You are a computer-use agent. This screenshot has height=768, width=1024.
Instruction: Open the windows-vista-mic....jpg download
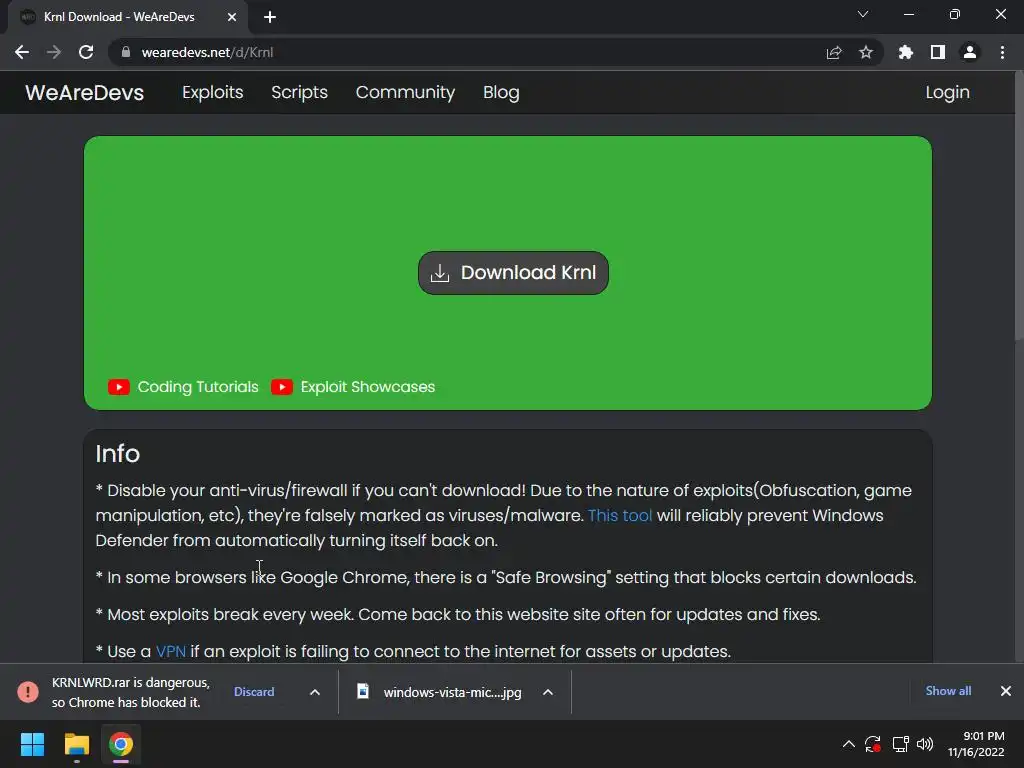click(453, 692)
